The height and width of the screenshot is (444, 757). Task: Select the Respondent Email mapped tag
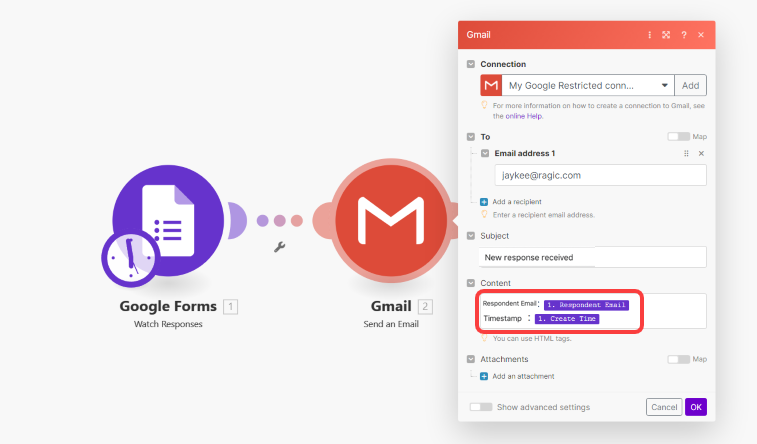click(x=586, y=305)
